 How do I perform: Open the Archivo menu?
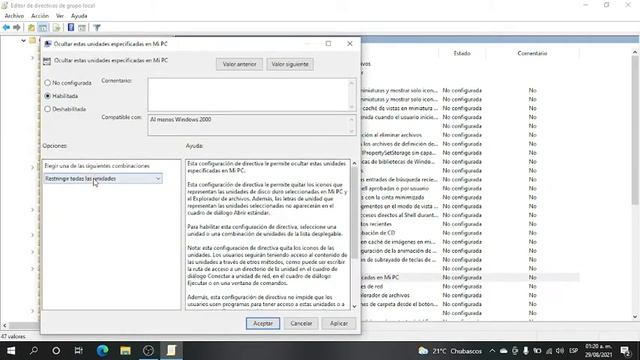[14, 16]
